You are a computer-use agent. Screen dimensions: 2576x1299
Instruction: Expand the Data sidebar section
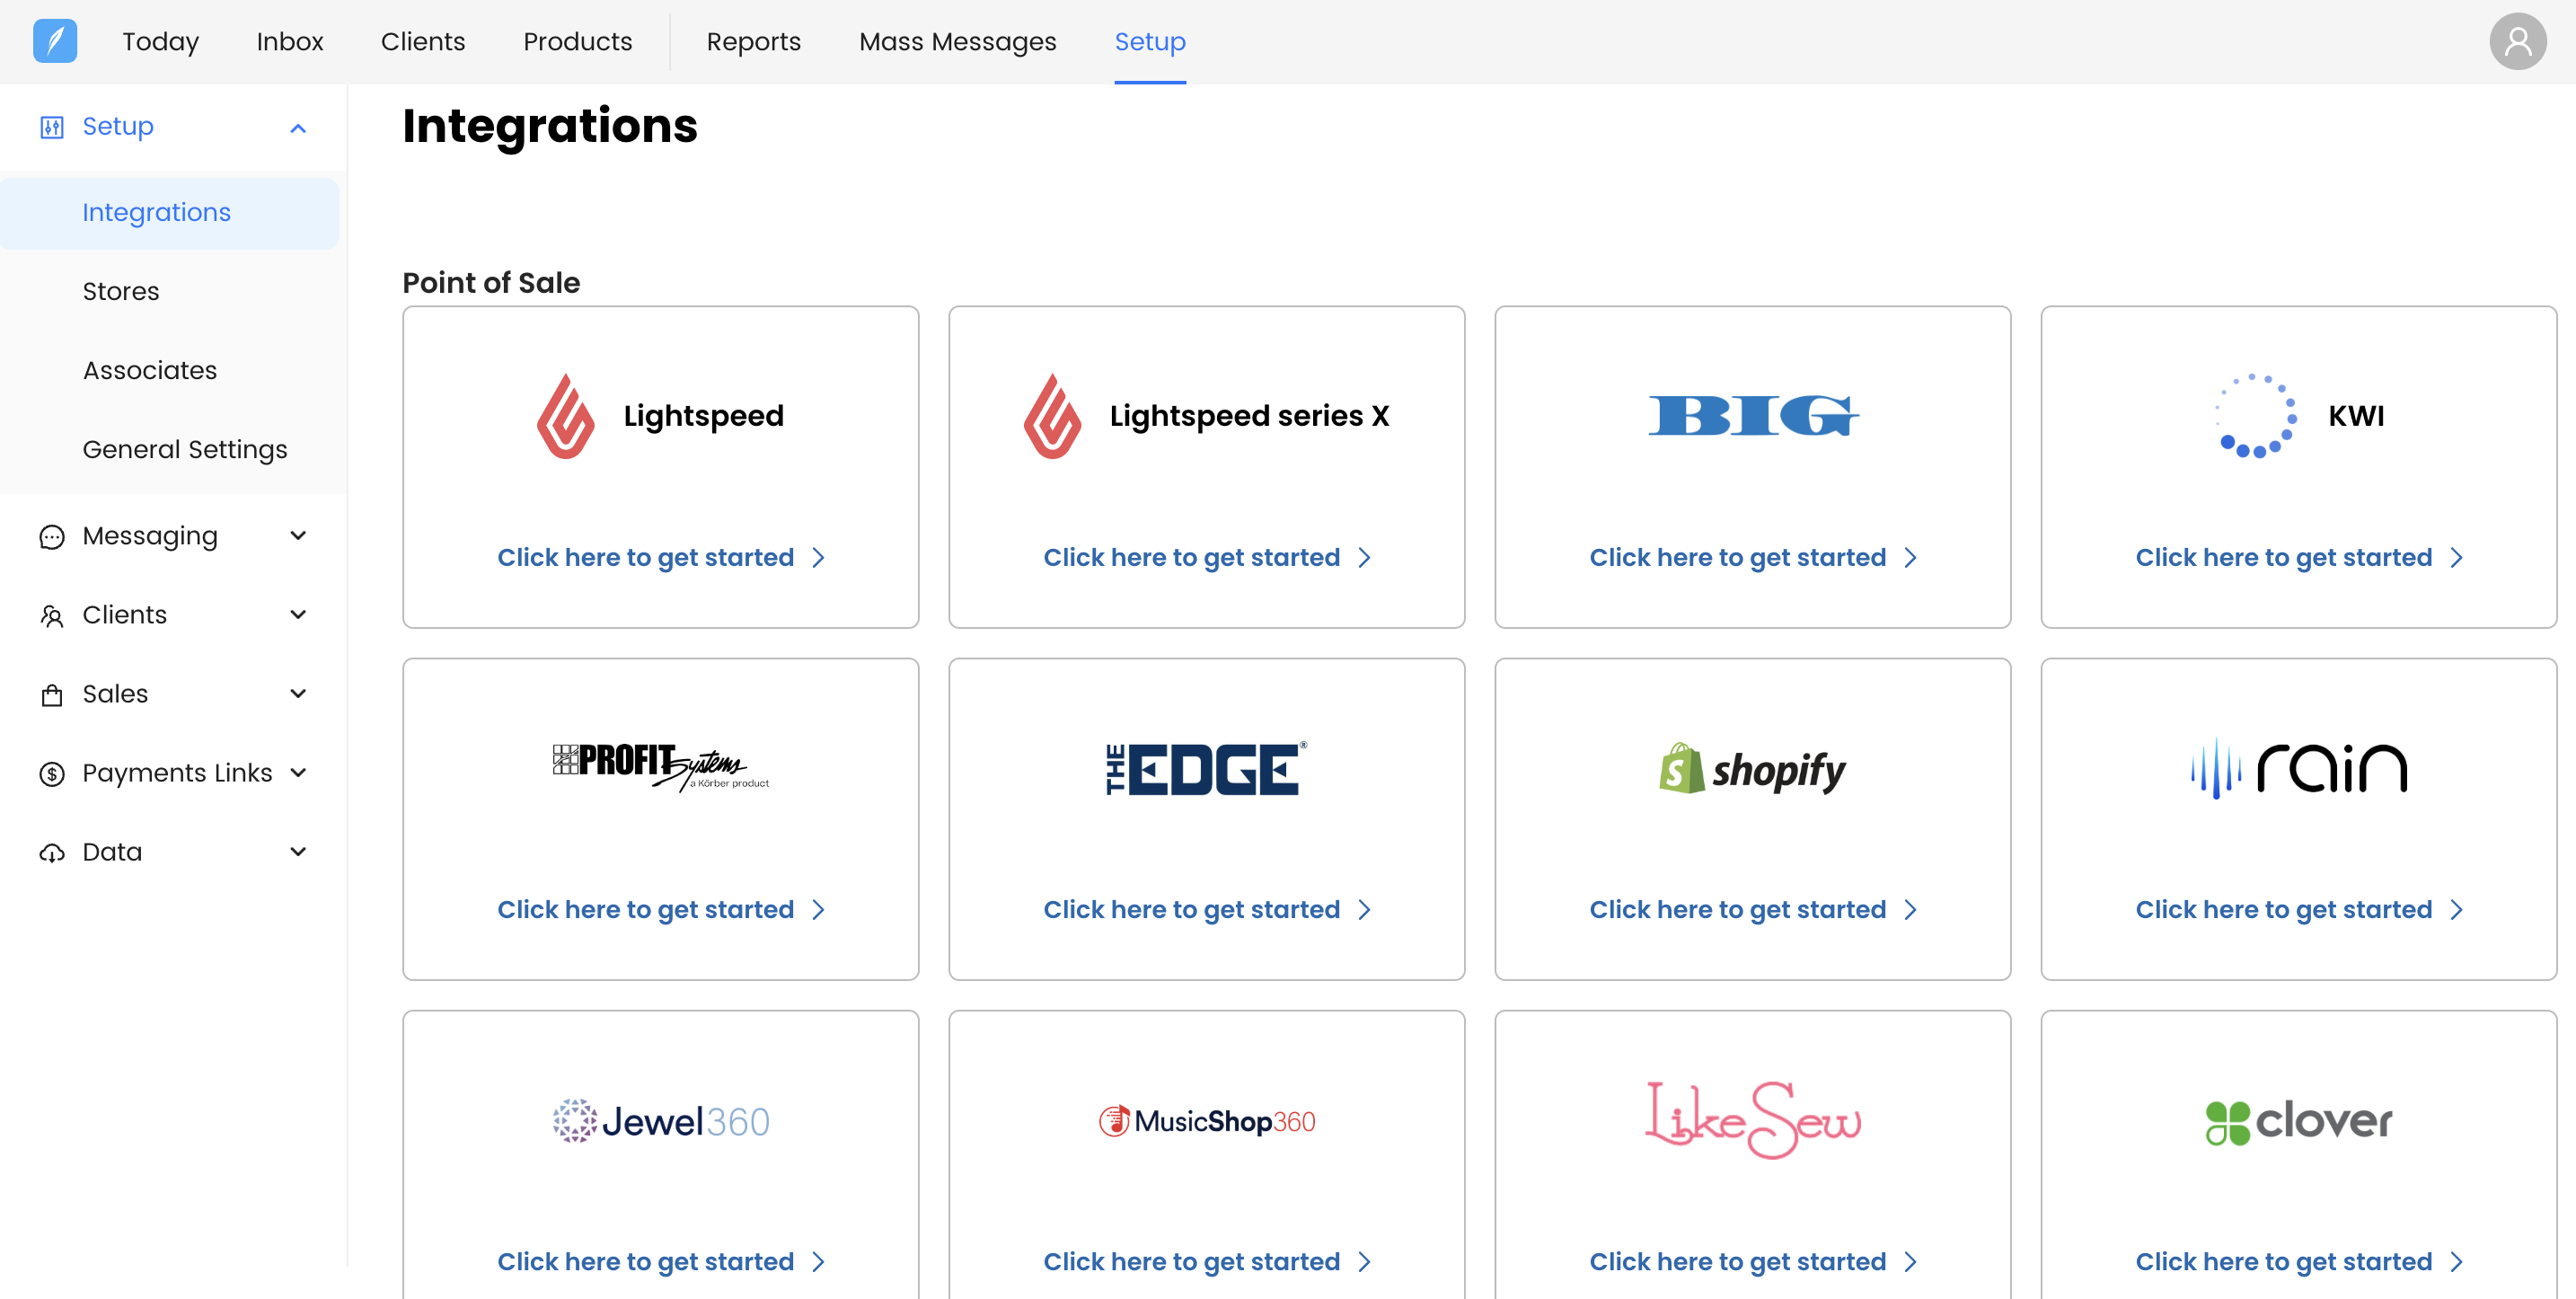[298, 852]
